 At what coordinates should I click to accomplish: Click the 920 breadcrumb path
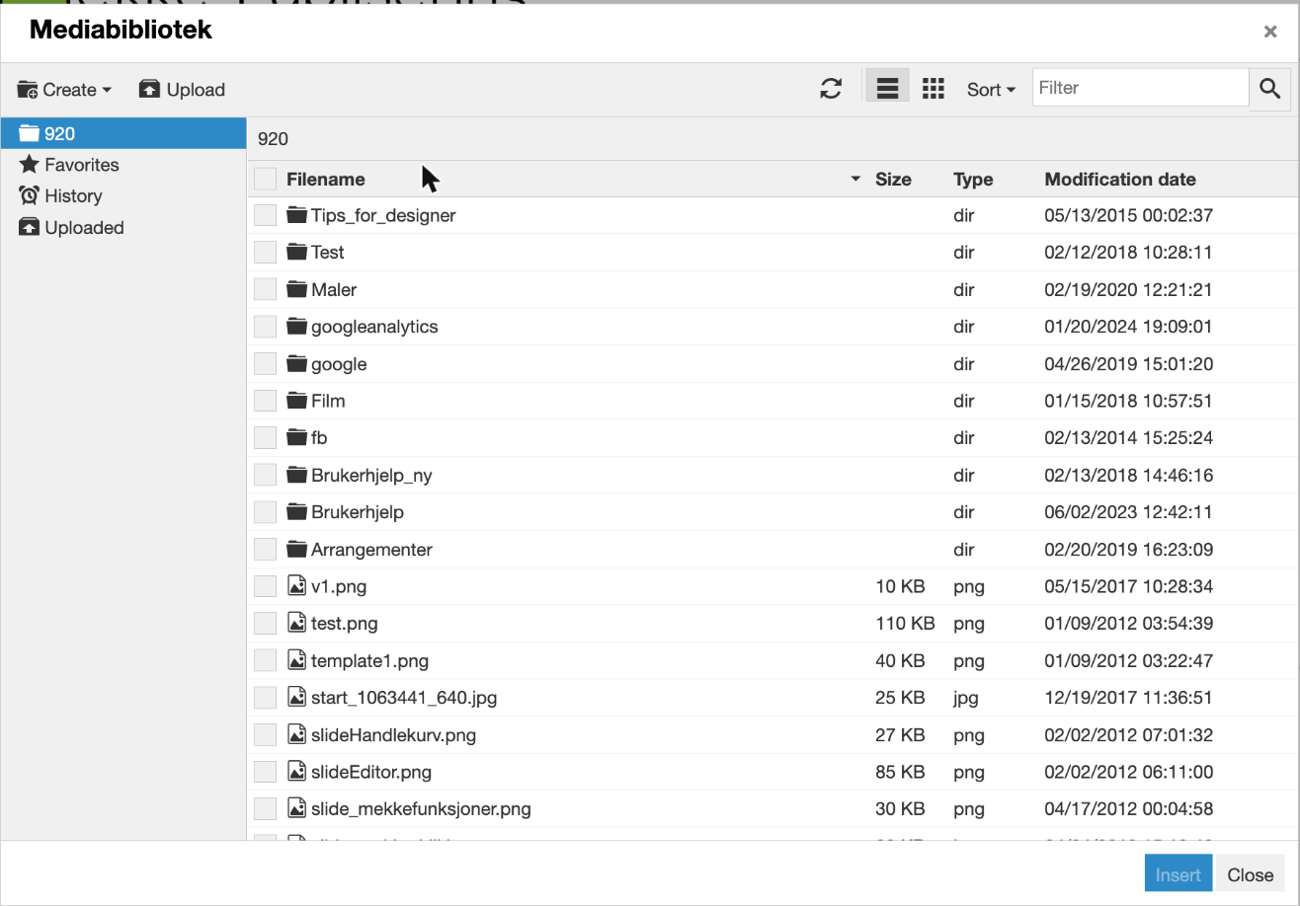pos(273,139)
